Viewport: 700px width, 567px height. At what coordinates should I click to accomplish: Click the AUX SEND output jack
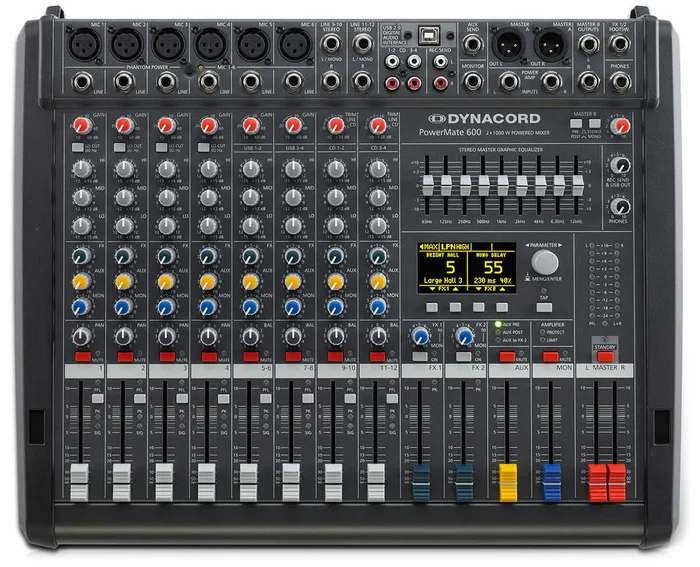[472, 44]
